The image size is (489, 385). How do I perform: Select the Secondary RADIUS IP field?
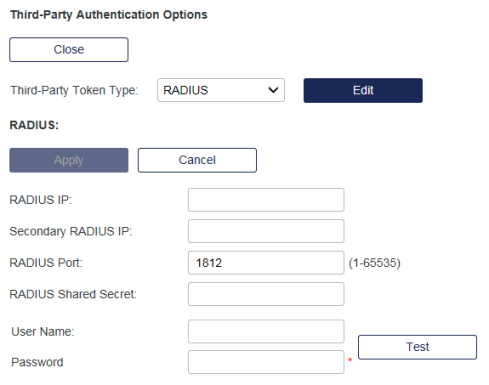pos(266,231)
